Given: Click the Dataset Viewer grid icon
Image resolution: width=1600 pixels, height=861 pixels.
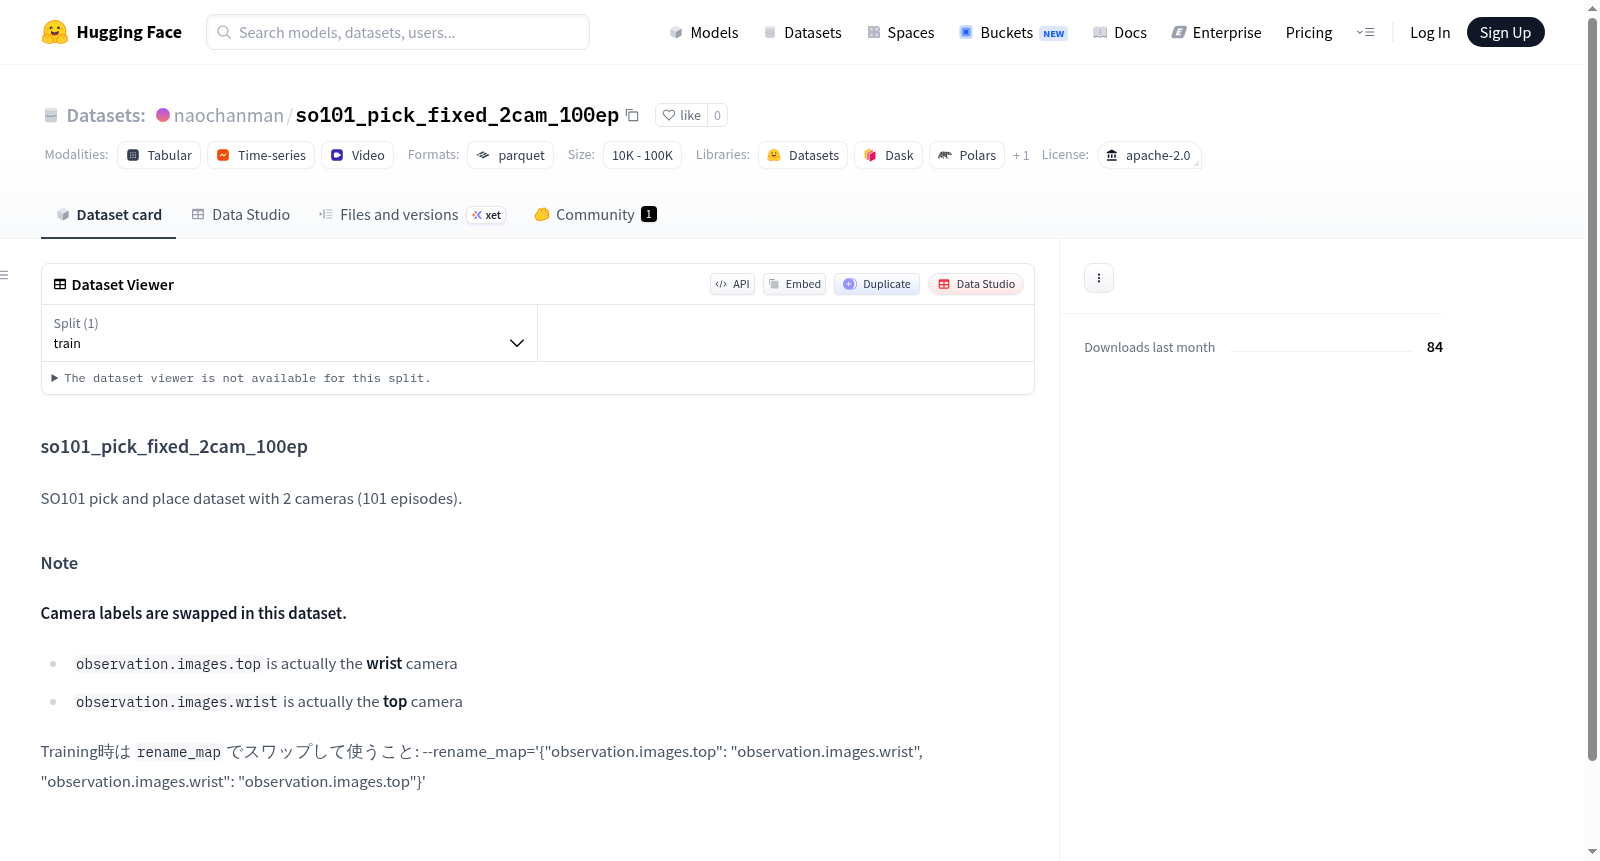Looking at the screenshot, I should pos(60,284).
